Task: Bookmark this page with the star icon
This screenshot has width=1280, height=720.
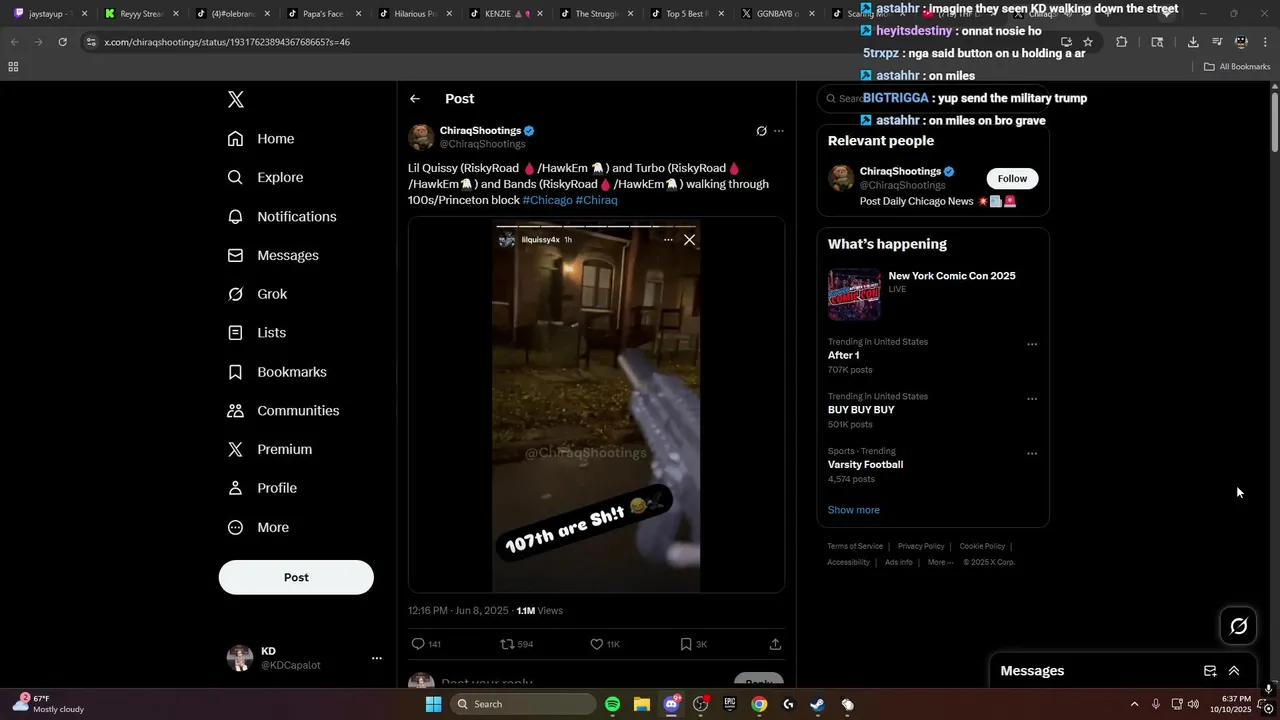Action: [1088, 42]
